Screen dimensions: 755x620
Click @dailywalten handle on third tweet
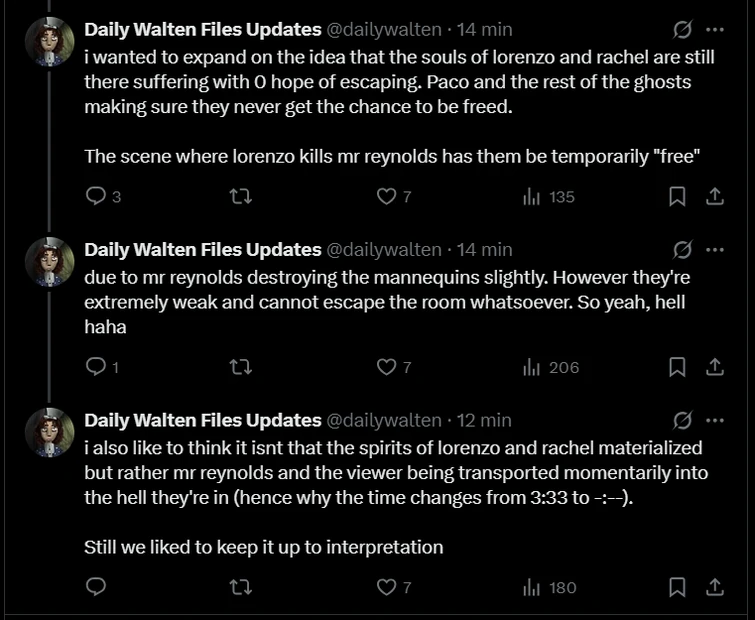[x=384, y=420]
